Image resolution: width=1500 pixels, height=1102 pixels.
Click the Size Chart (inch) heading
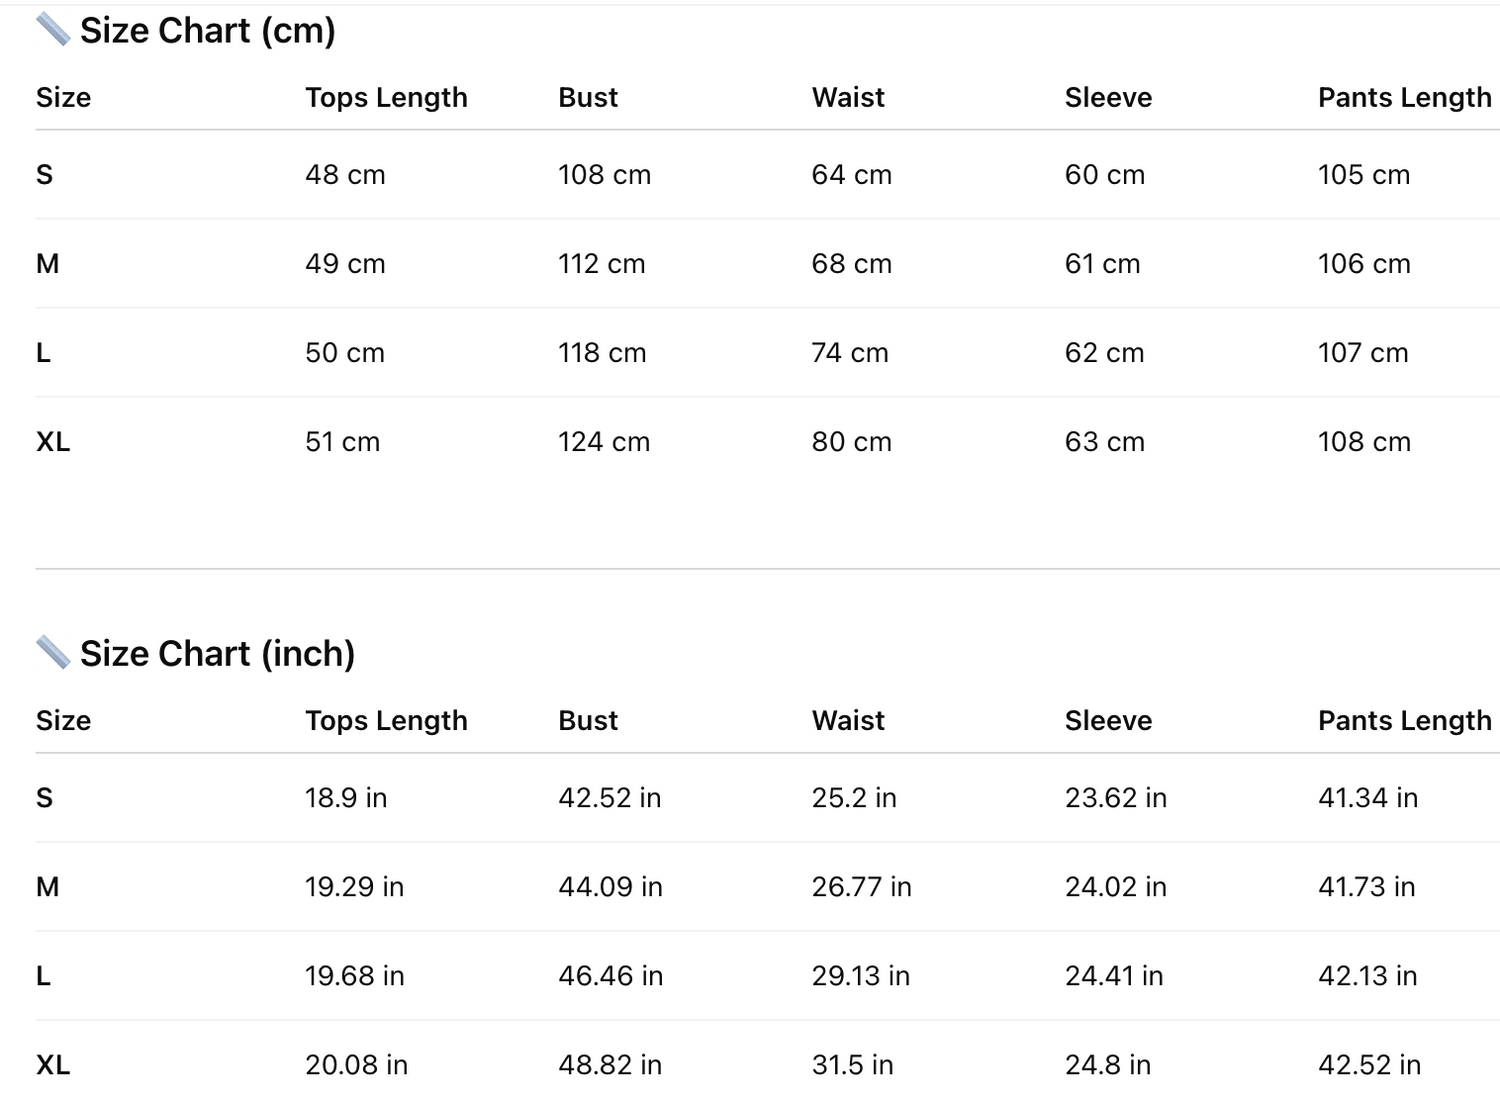(x=217, y=654)
